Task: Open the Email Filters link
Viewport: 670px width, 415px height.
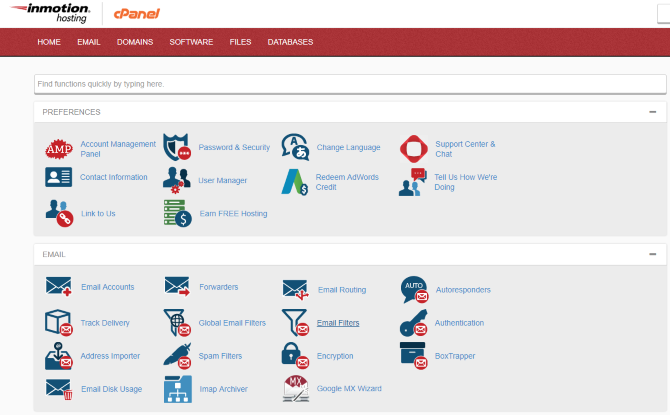Action: coord(338,323)
